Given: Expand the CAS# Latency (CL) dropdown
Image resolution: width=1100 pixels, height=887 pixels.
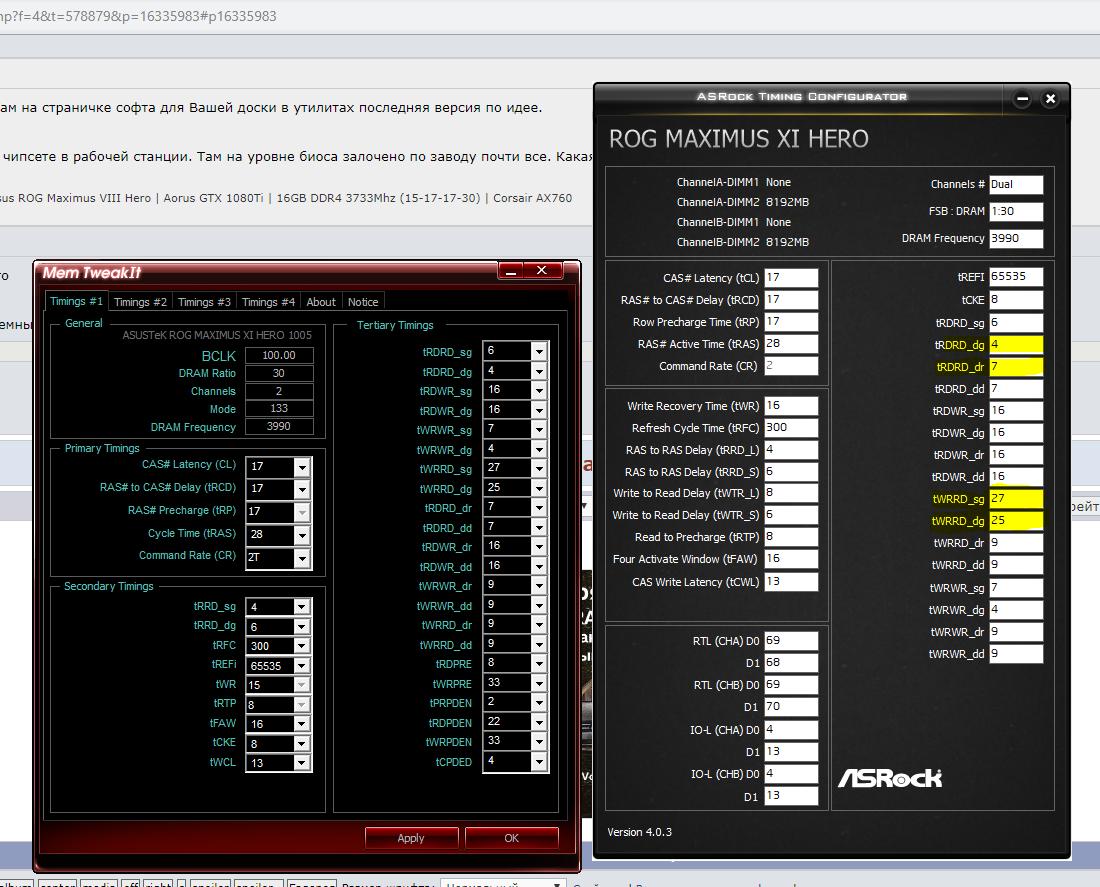Looking at the screenshot, I should (302, 467).
